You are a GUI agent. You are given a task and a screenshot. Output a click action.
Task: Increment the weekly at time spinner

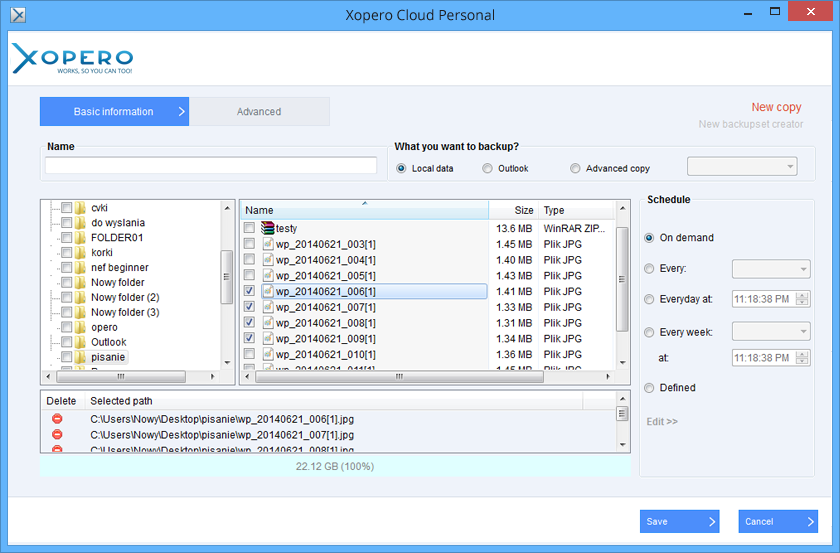click(802, 355)
